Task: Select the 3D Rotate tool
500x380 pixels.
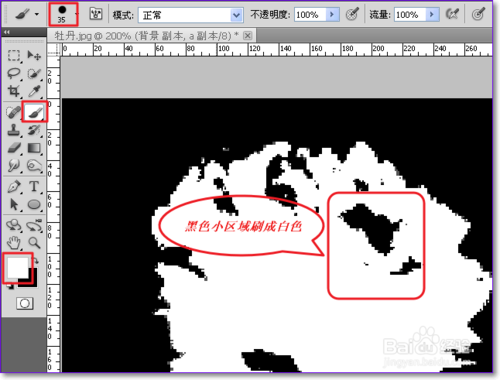Action: tap(14, 226)
